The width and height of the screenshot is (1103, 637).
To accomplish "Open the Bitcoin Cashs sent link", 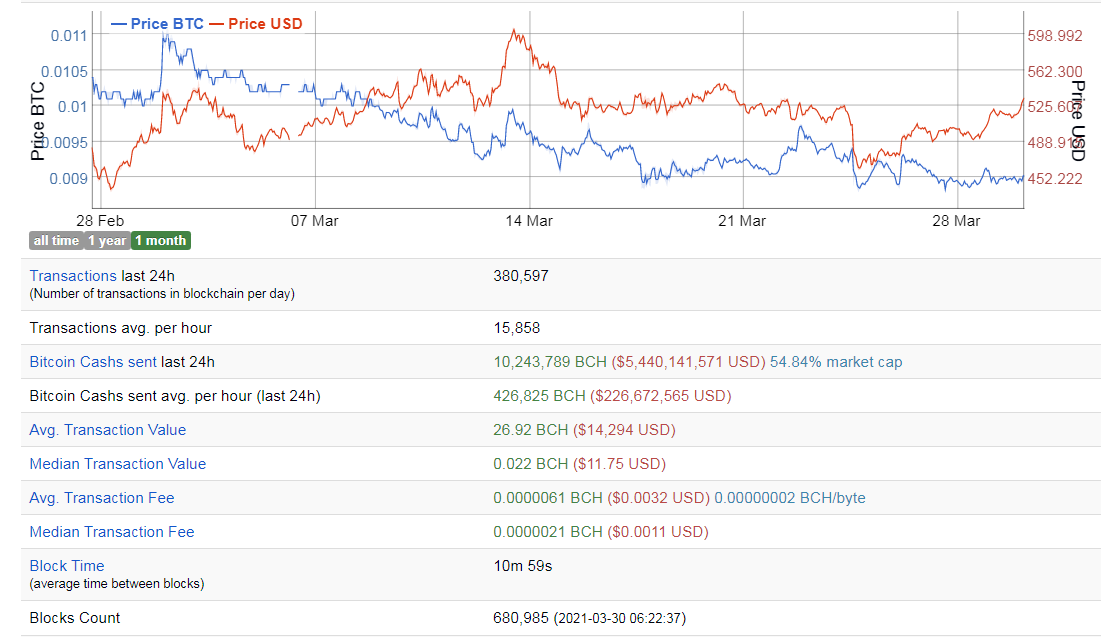I will coord(93,362).
